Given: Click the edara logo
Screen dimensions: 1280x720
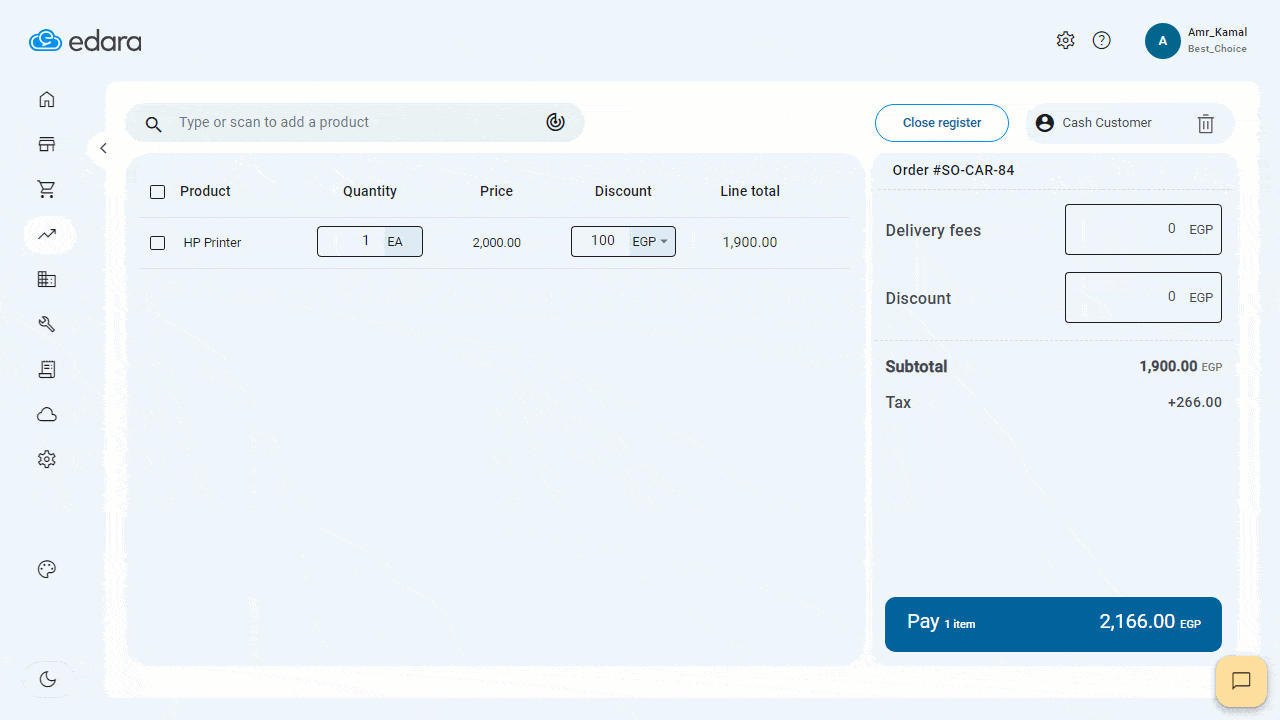Looking at the screenshot, I should click(x=85, y=41).
